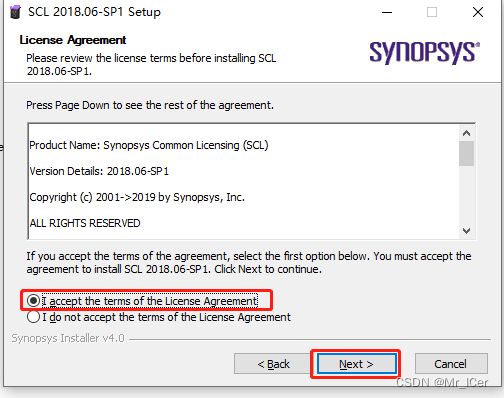Image resolution: width=504 pixels, height=398 pixels.
Task: Click the Version Details line in the agreement
Action: [99, 171]
